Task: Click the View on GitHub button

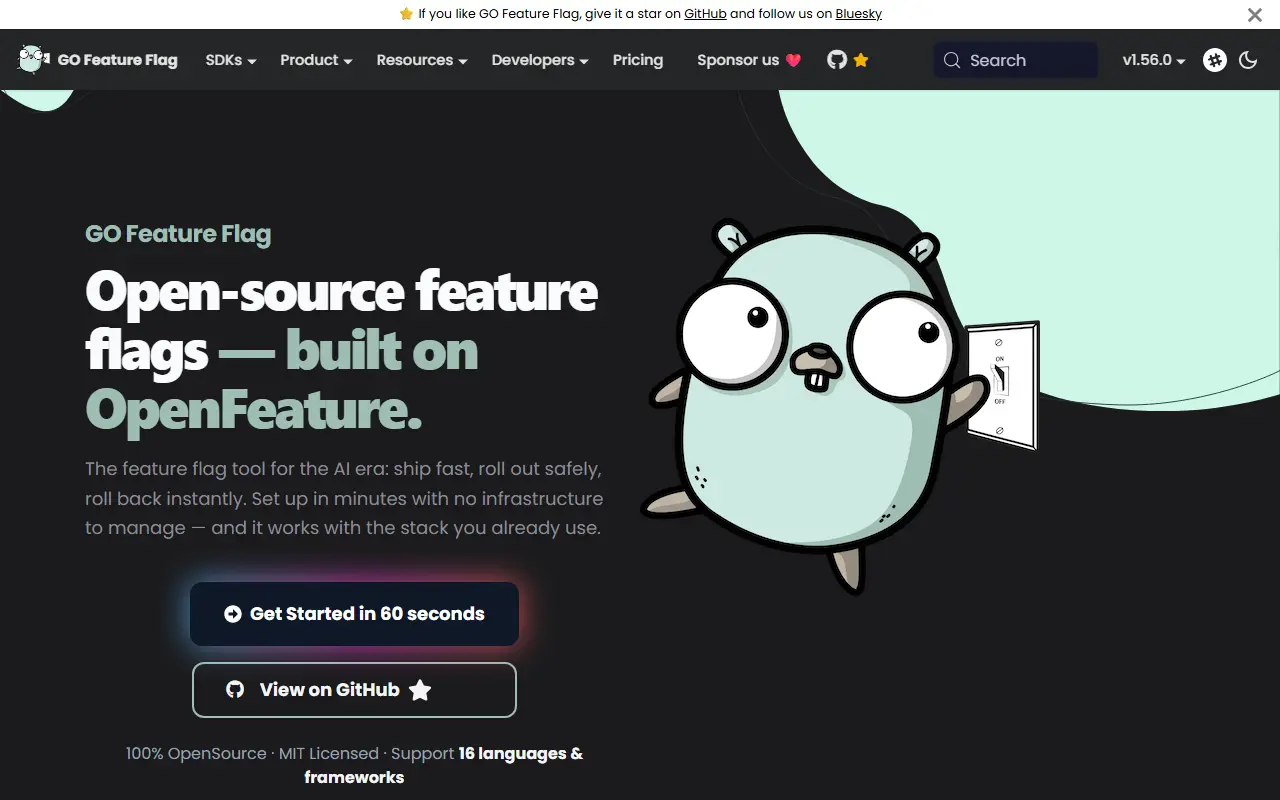Action: point(354,690)
